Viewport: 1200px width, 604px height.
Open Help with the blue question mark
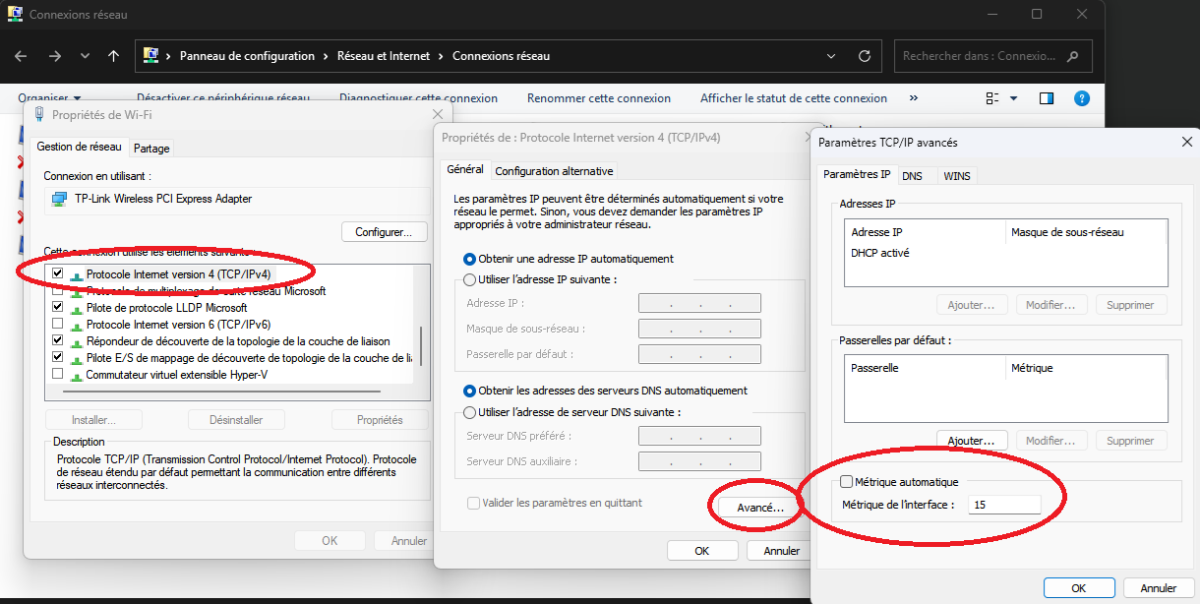[x=1081, y=98]
